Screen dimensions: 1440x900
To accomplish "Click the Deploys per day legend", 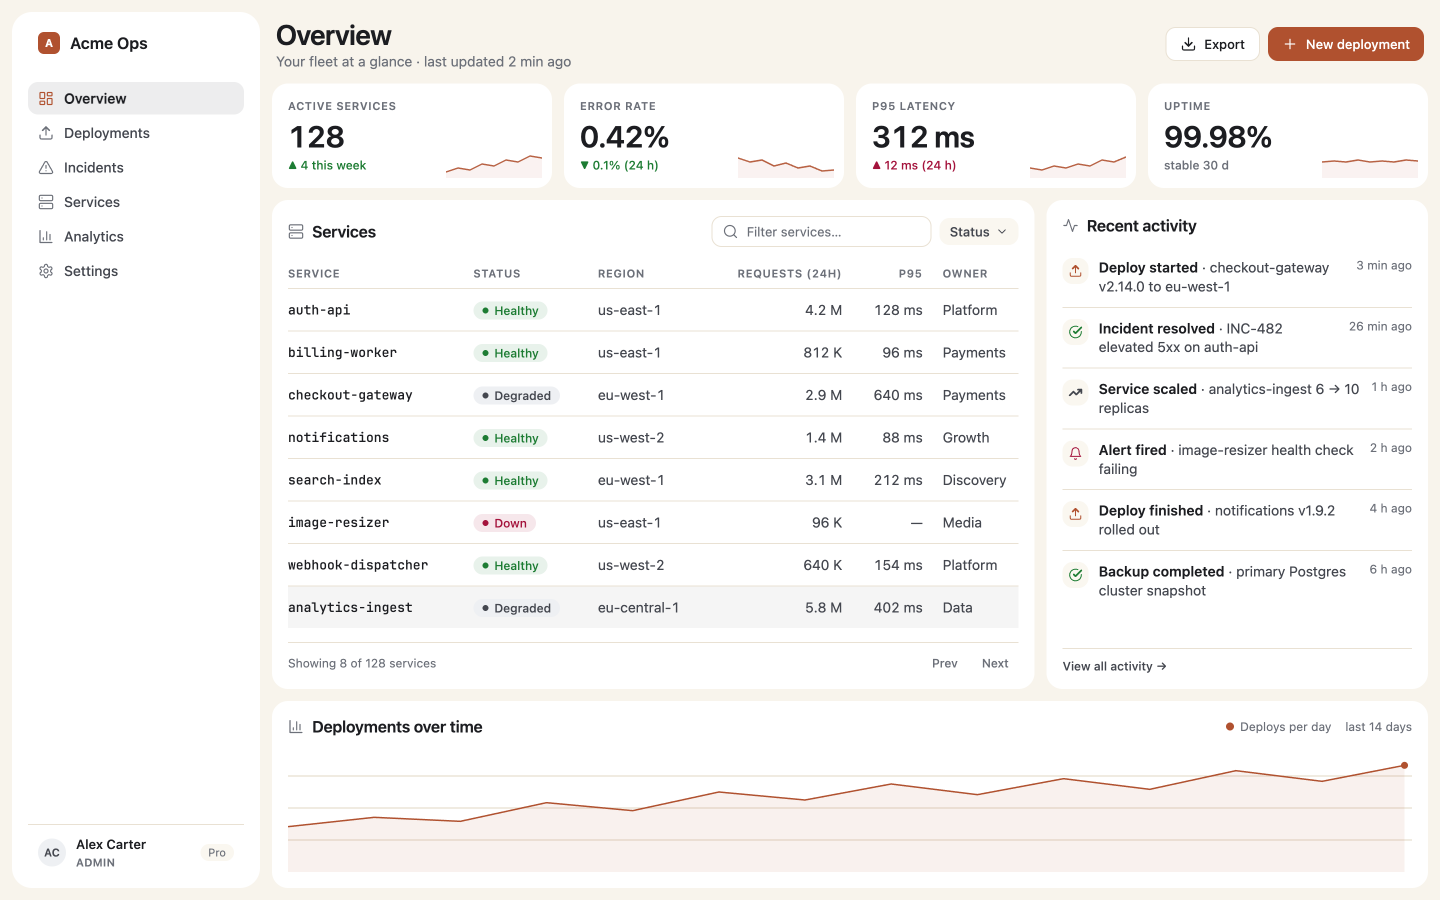I will (x=1278, y=727).
